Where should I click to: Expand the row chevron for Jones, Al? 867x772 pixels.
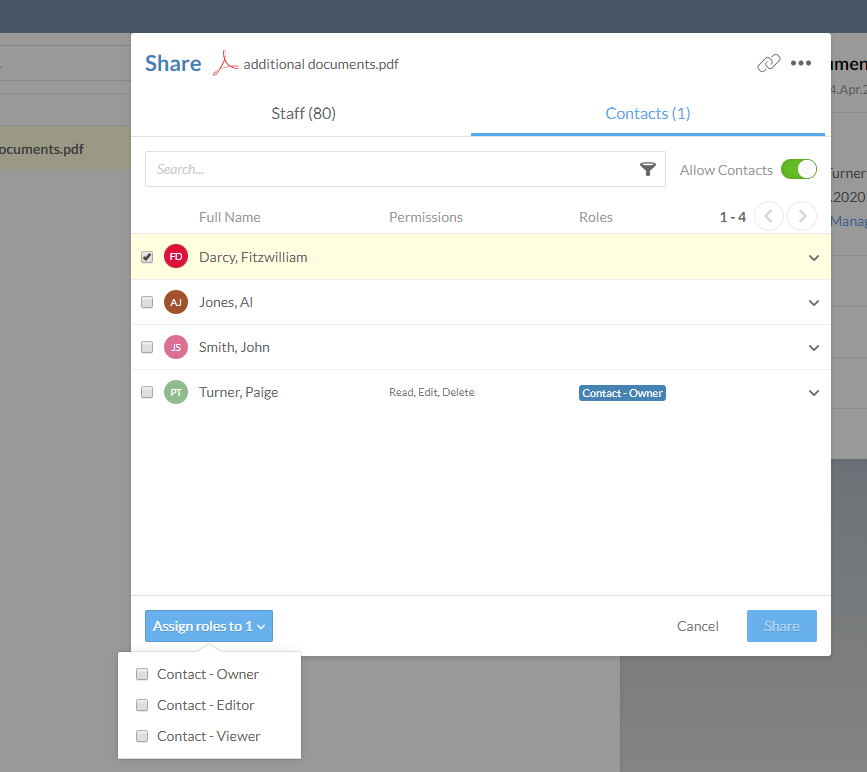pyautogui.click(x=813, y=302)
